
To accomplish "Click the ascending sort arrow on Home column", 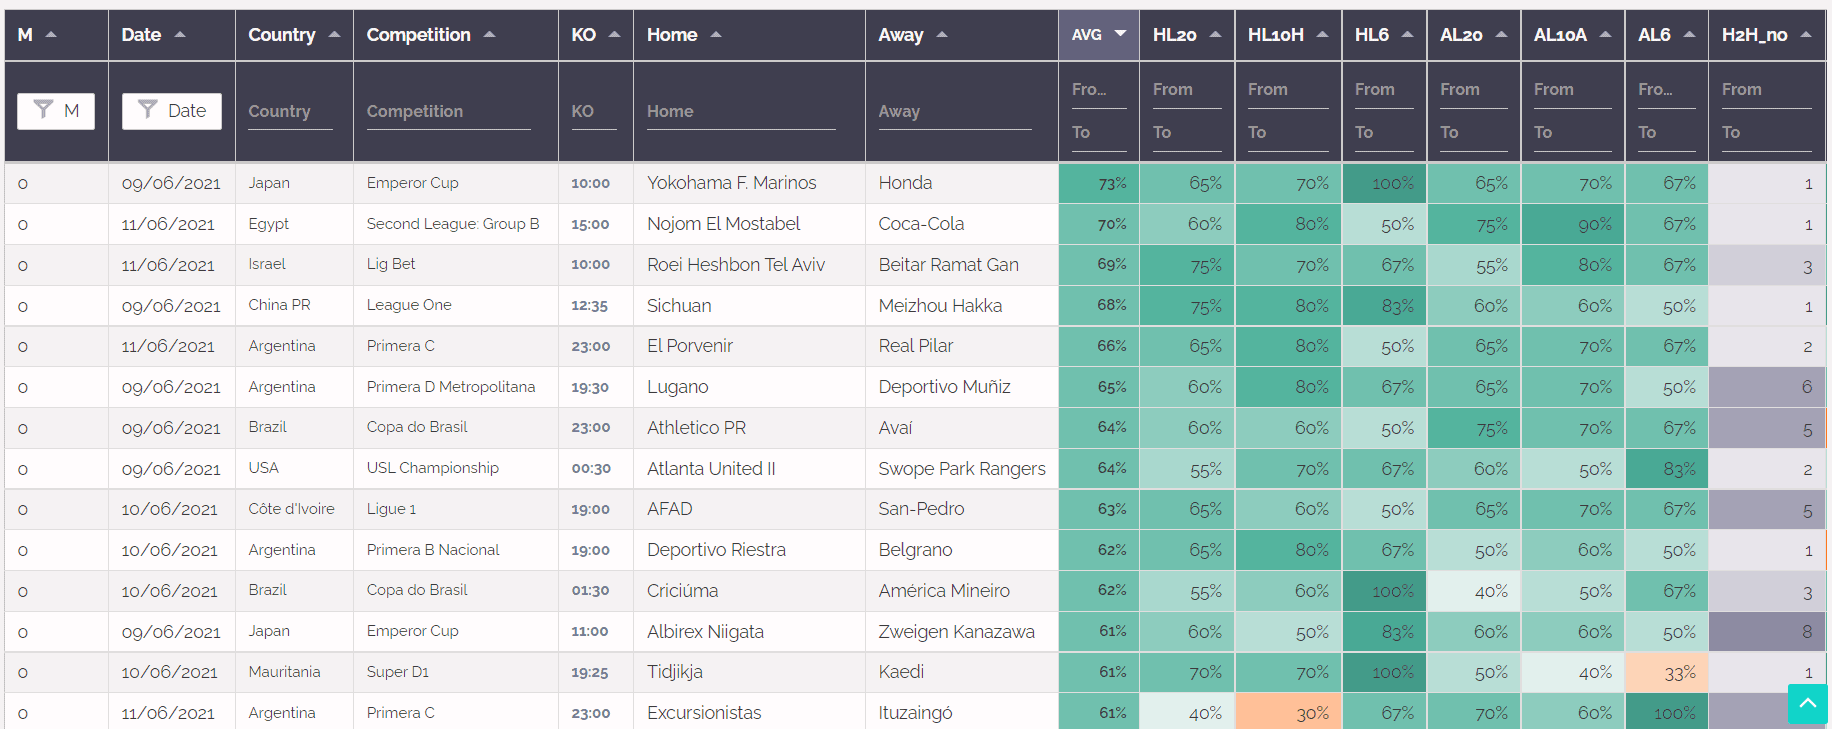I will (715, 33).
